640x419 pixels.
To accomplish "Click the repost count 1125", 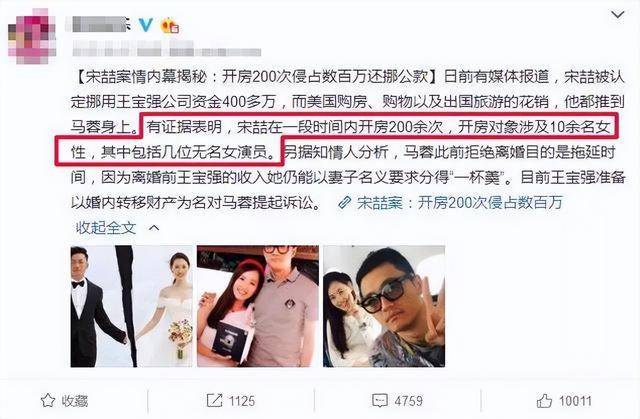I will (x=242, y=401).
